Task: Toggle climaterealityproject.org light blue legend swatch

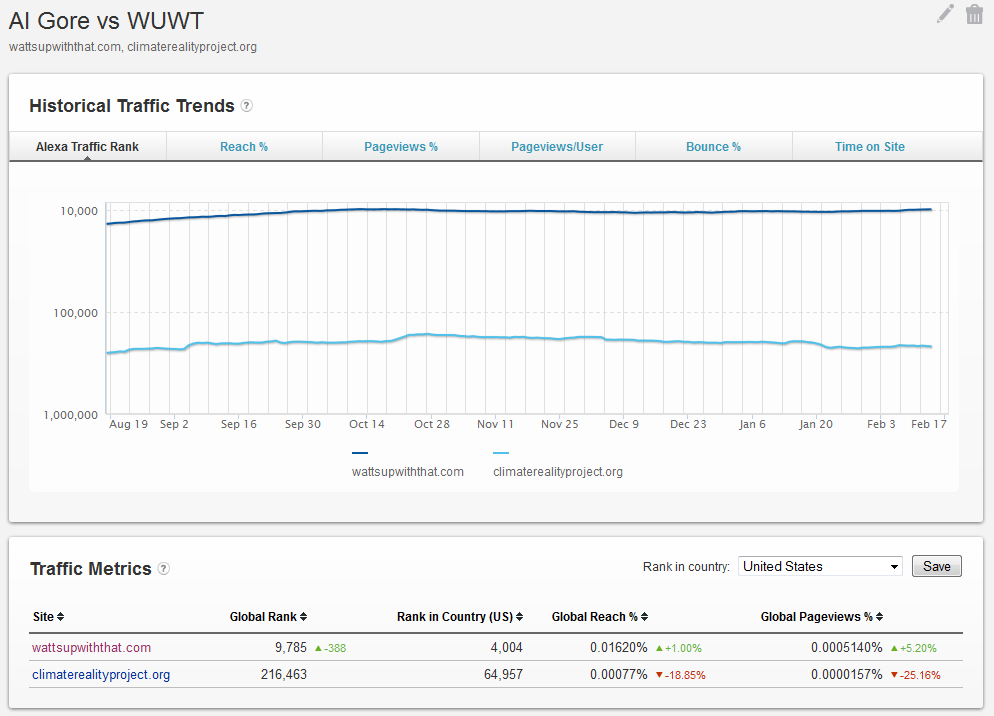Action: tap(501, 453)
